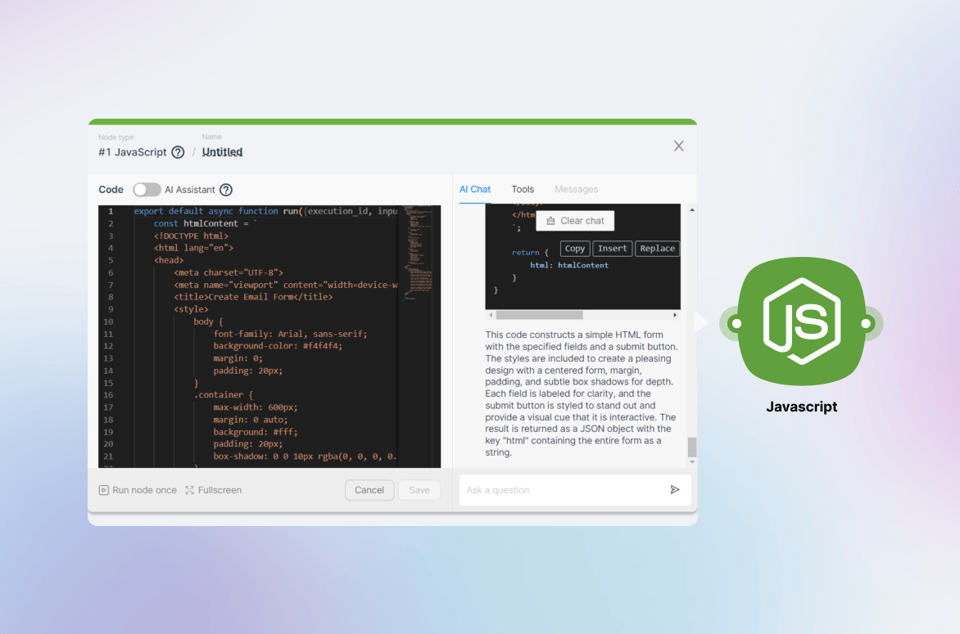960x634 pixels.
Task: Click the chat scroll down arrow
Action: (692, 462)
